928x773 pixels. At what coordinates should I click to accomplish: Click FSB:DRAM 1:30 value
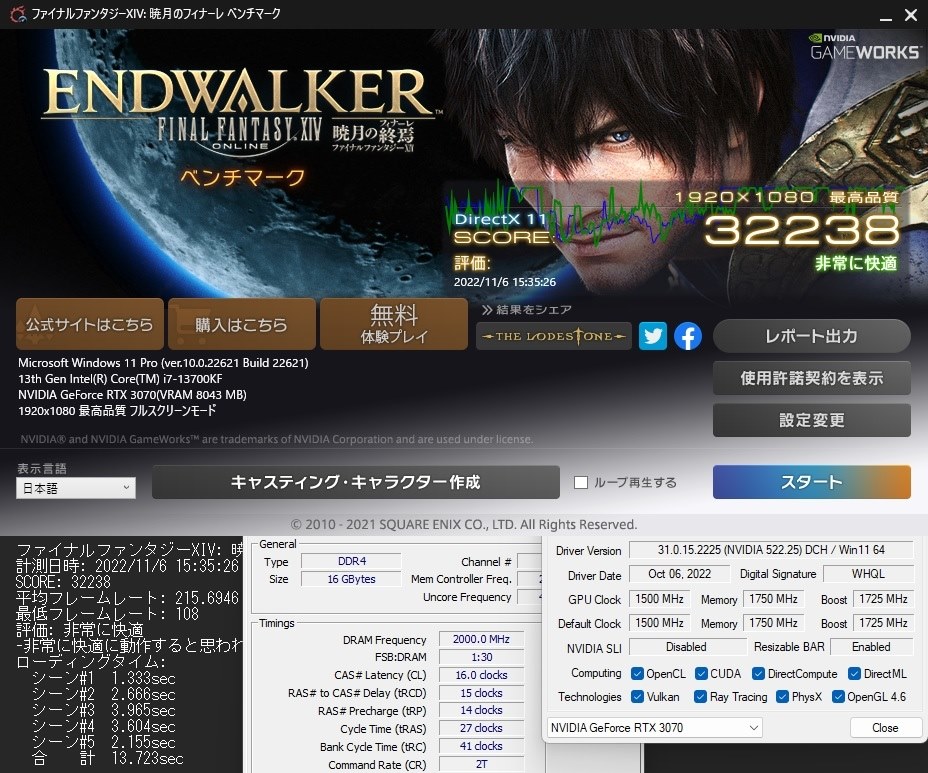click(481, 657)
